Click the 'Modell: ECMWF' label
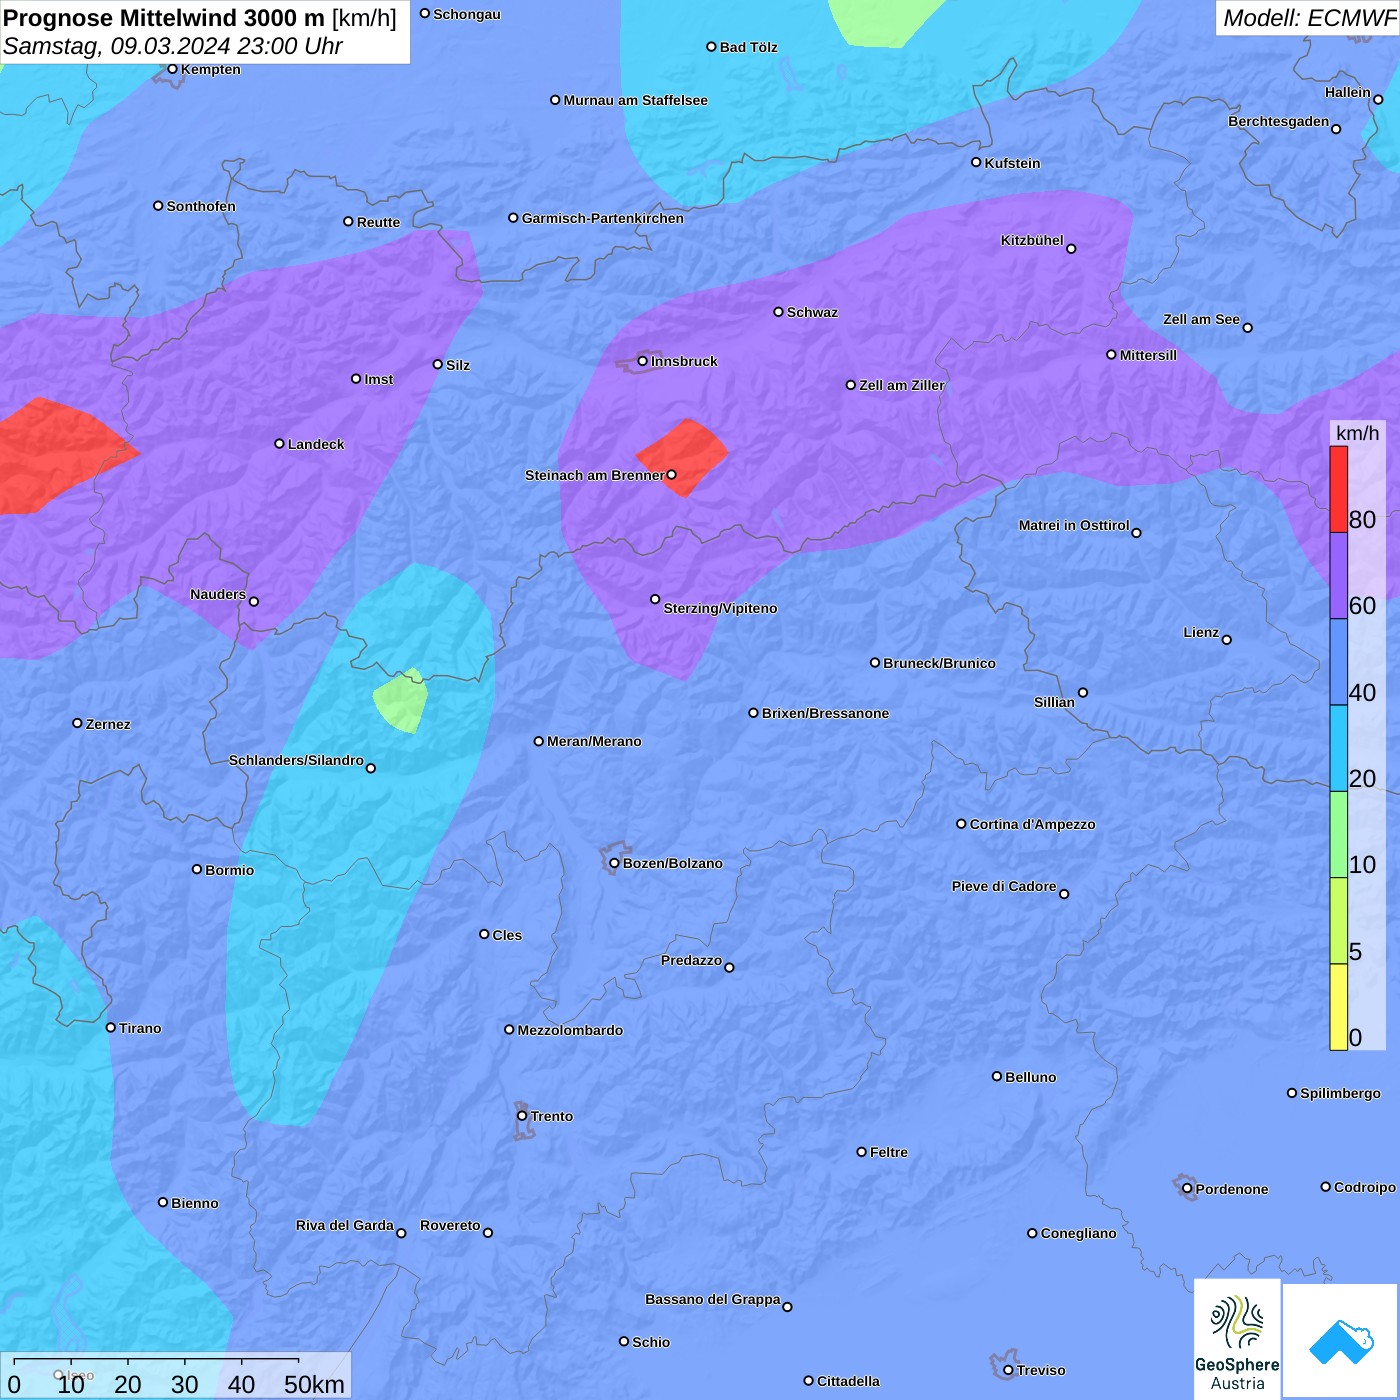This screenshot has height=1400, width=1400. (x=1309, y=18)
